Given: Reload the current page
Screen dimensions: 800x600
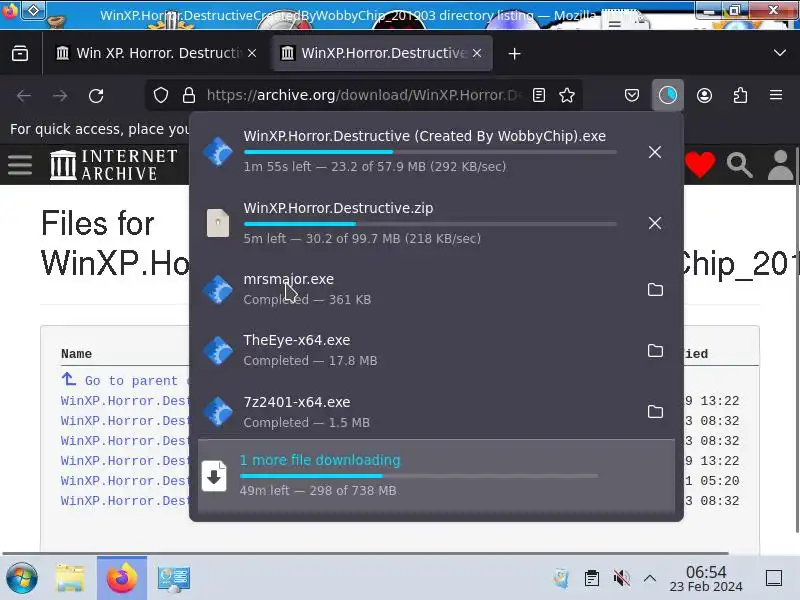Looking at the screenshot, I should (x=96, y=95).
